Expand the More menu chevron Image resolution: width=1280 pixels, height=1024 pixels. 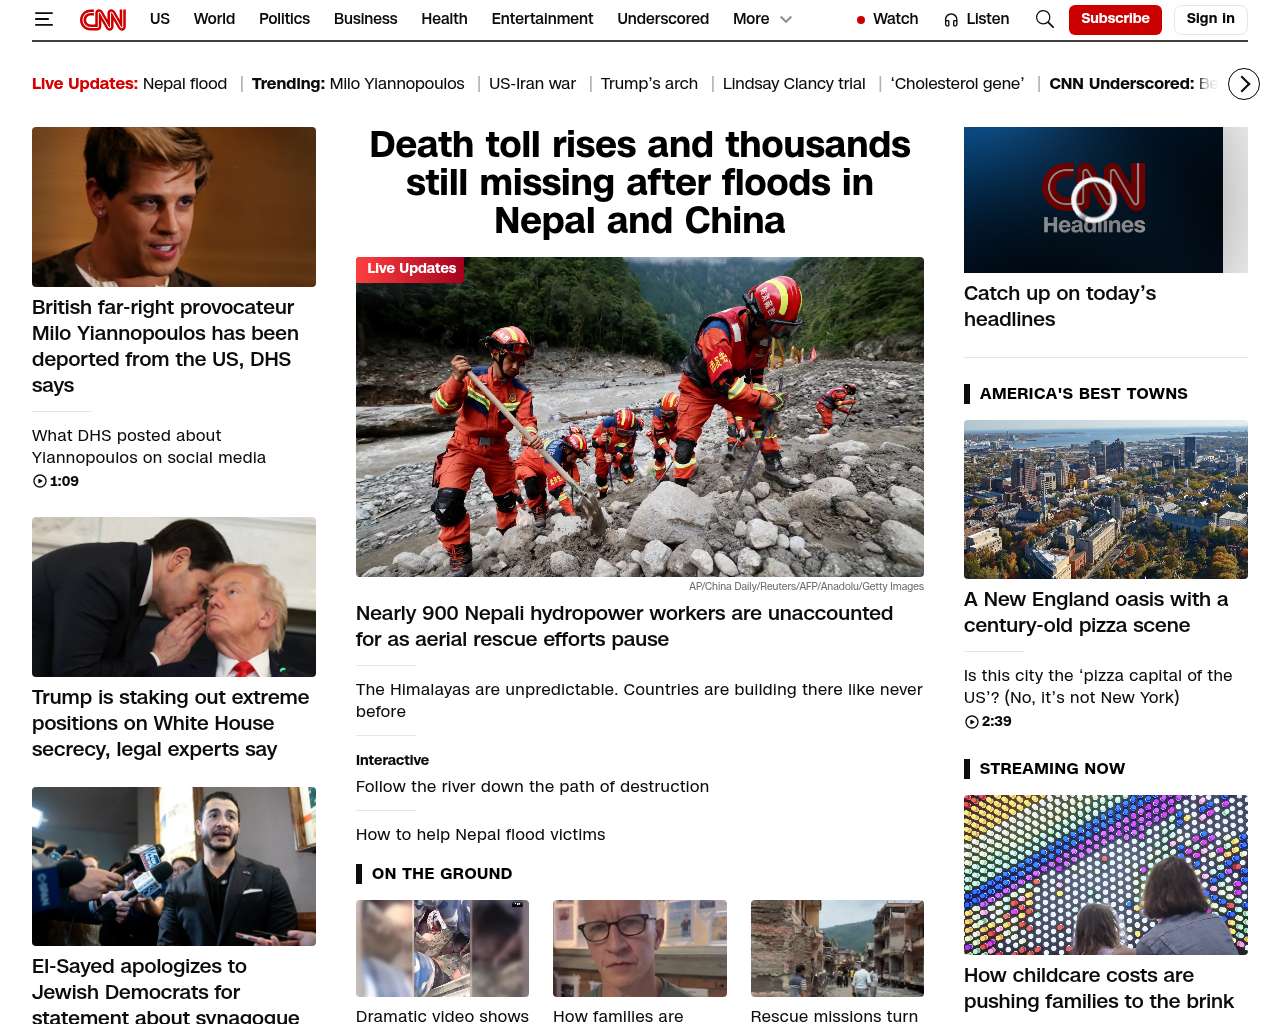point(786,19)
